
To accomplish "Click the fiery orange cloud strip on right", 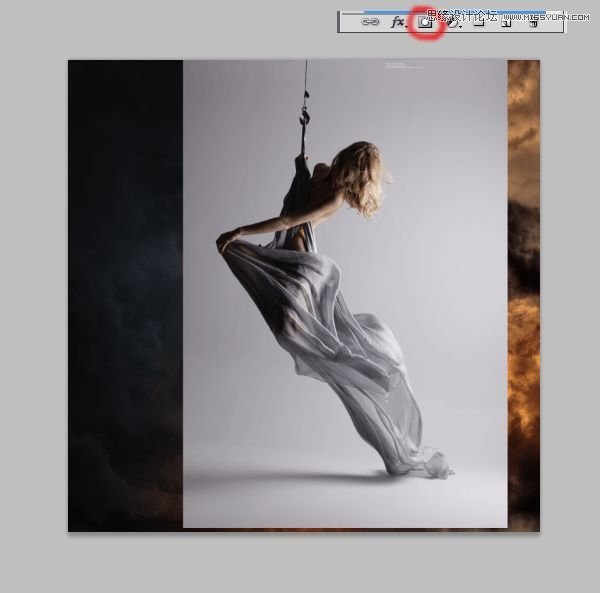I will (x=523, y=300).
